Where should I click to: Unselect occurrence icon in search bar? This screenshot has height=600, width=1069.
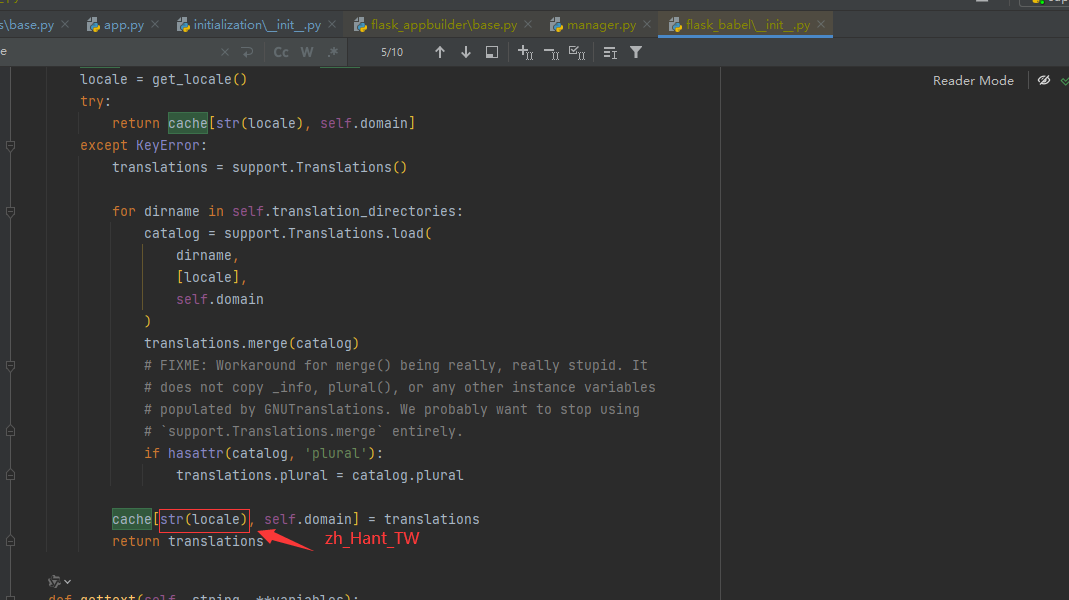pyautogui.click(x=551, y=52)
